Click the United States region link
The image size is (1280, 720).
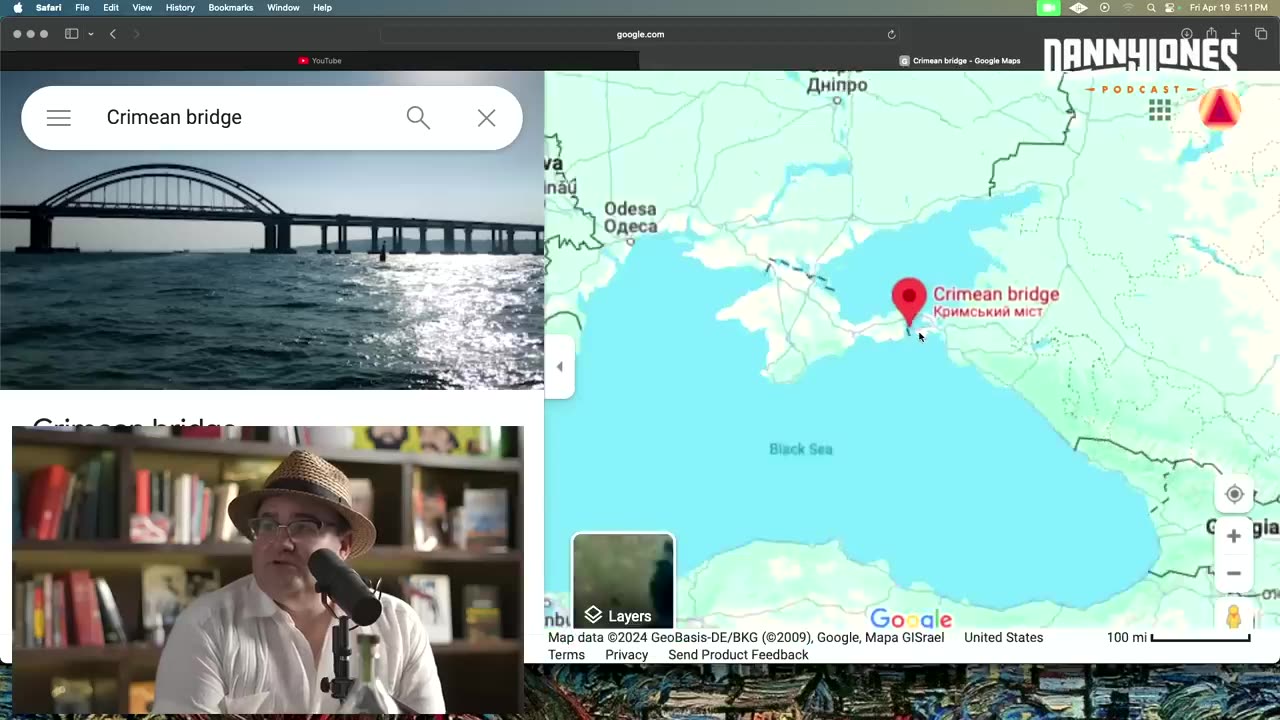[x=1003, y=637]
